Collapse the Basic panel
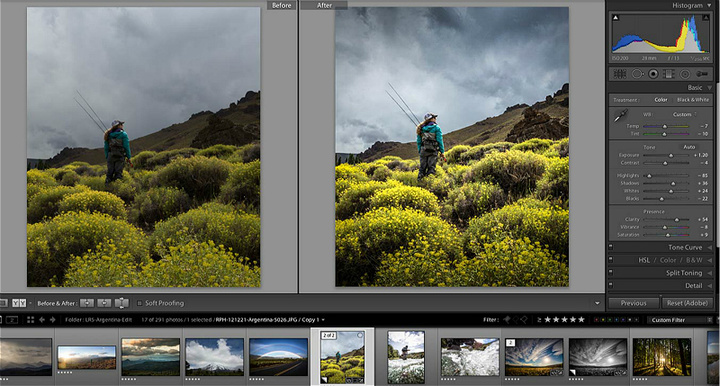This screenshot has width=720, height=386. tap(710, 88)
